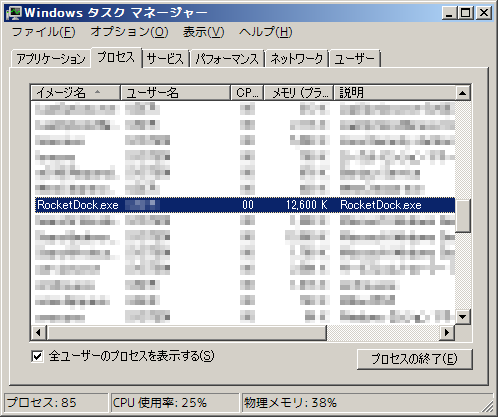This screenshot has width=498, height=417.
Task: Click the vertical scrollbar down arrow
Action: [463, 317]
